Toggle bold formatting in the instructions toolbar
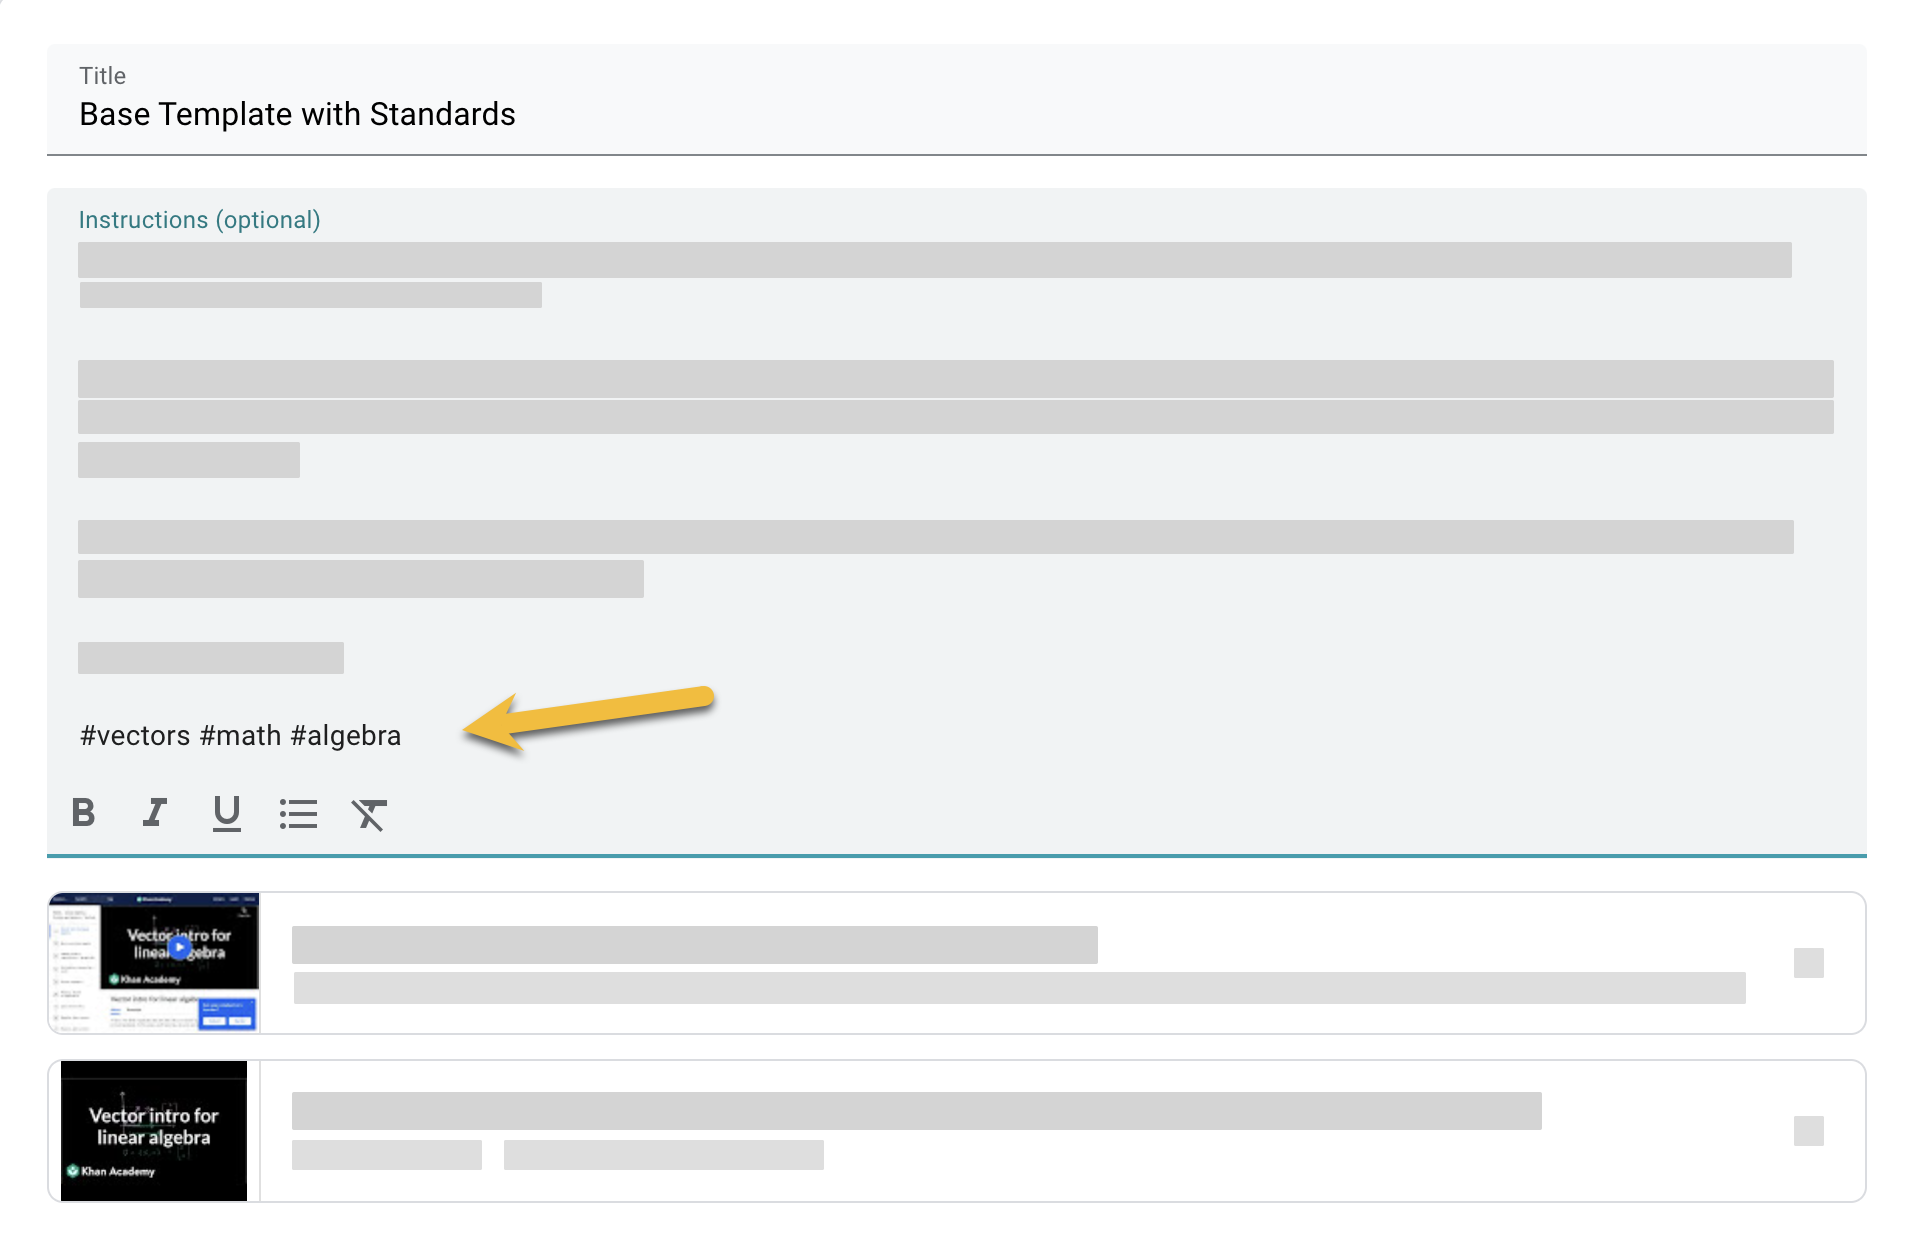 pyautogui.click(x=84, y=813)
